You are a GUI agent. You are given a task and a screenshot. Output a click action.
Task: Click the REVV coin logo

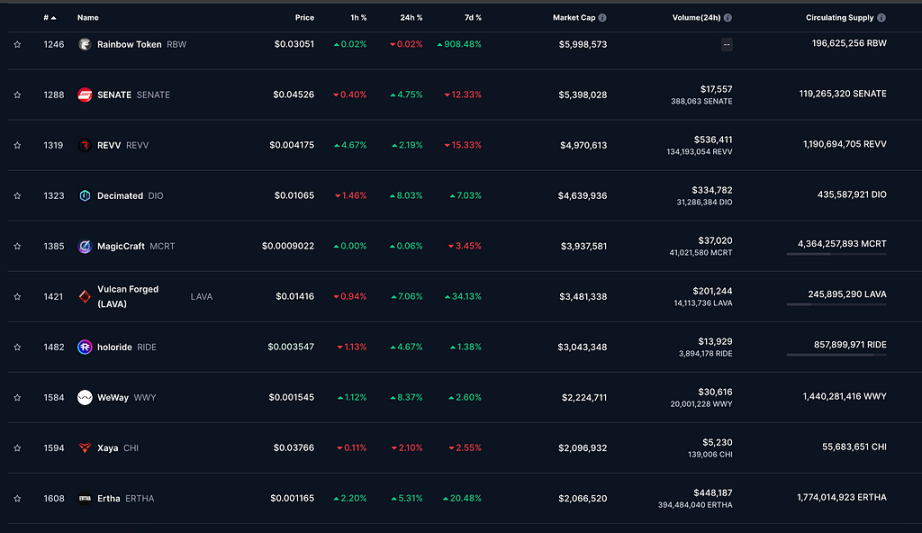click(85, 145)
